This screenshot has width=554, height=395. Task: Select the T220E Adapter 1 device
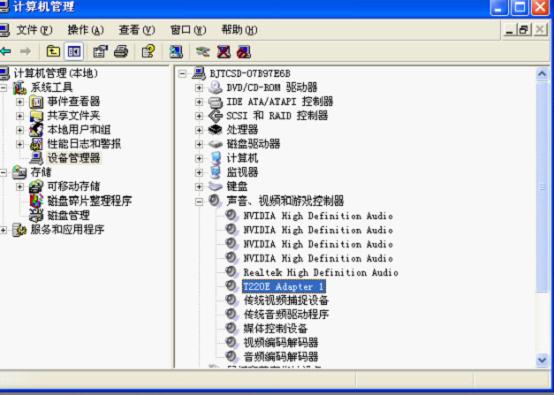284,287
